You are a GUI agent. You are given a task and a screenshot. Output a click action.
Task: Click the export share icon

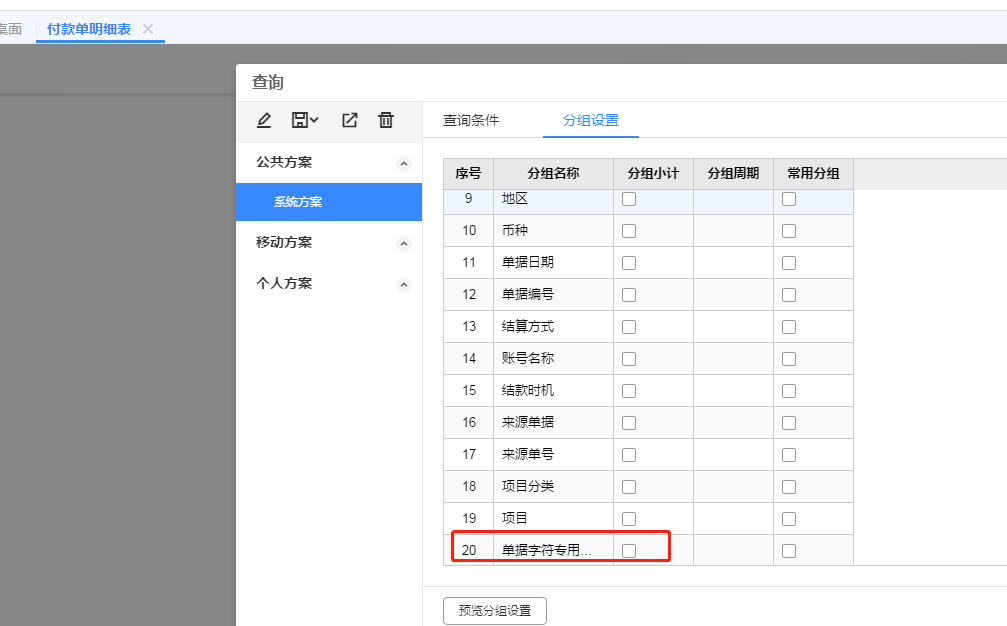pyautogui.click(x=349, y=120)
